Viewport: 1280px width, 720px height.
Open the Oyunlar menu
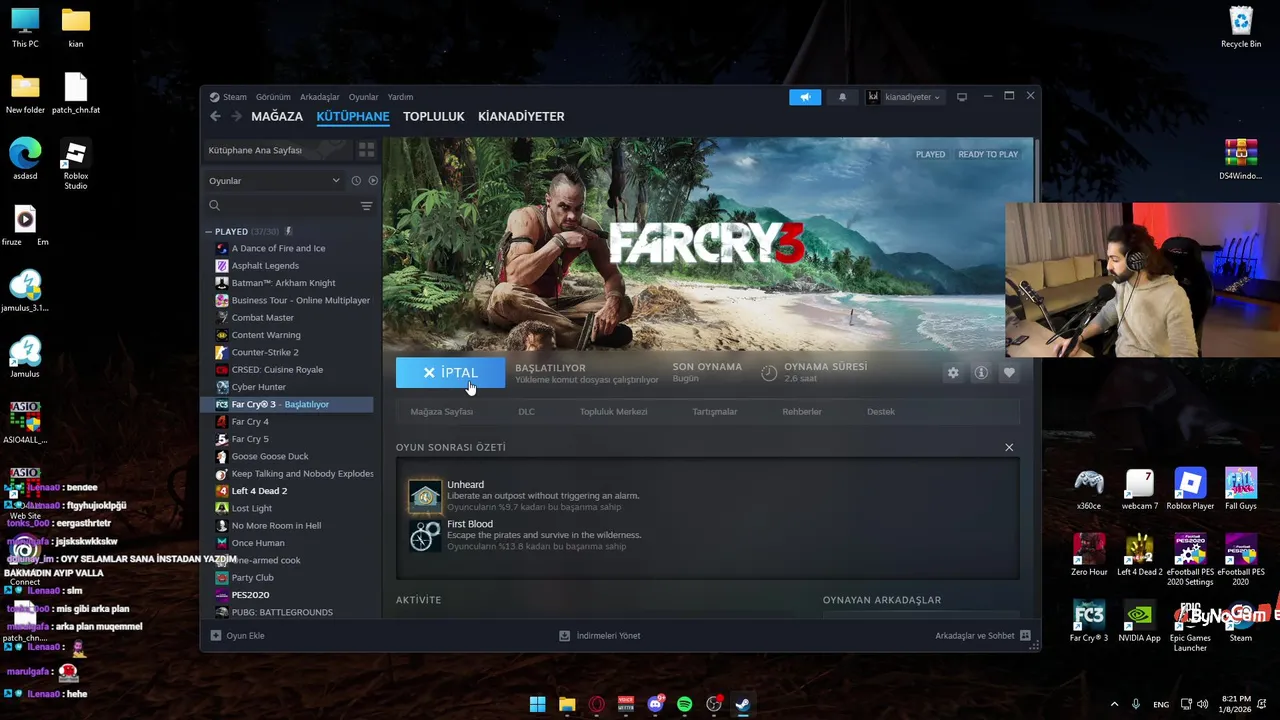click(363, 97)
